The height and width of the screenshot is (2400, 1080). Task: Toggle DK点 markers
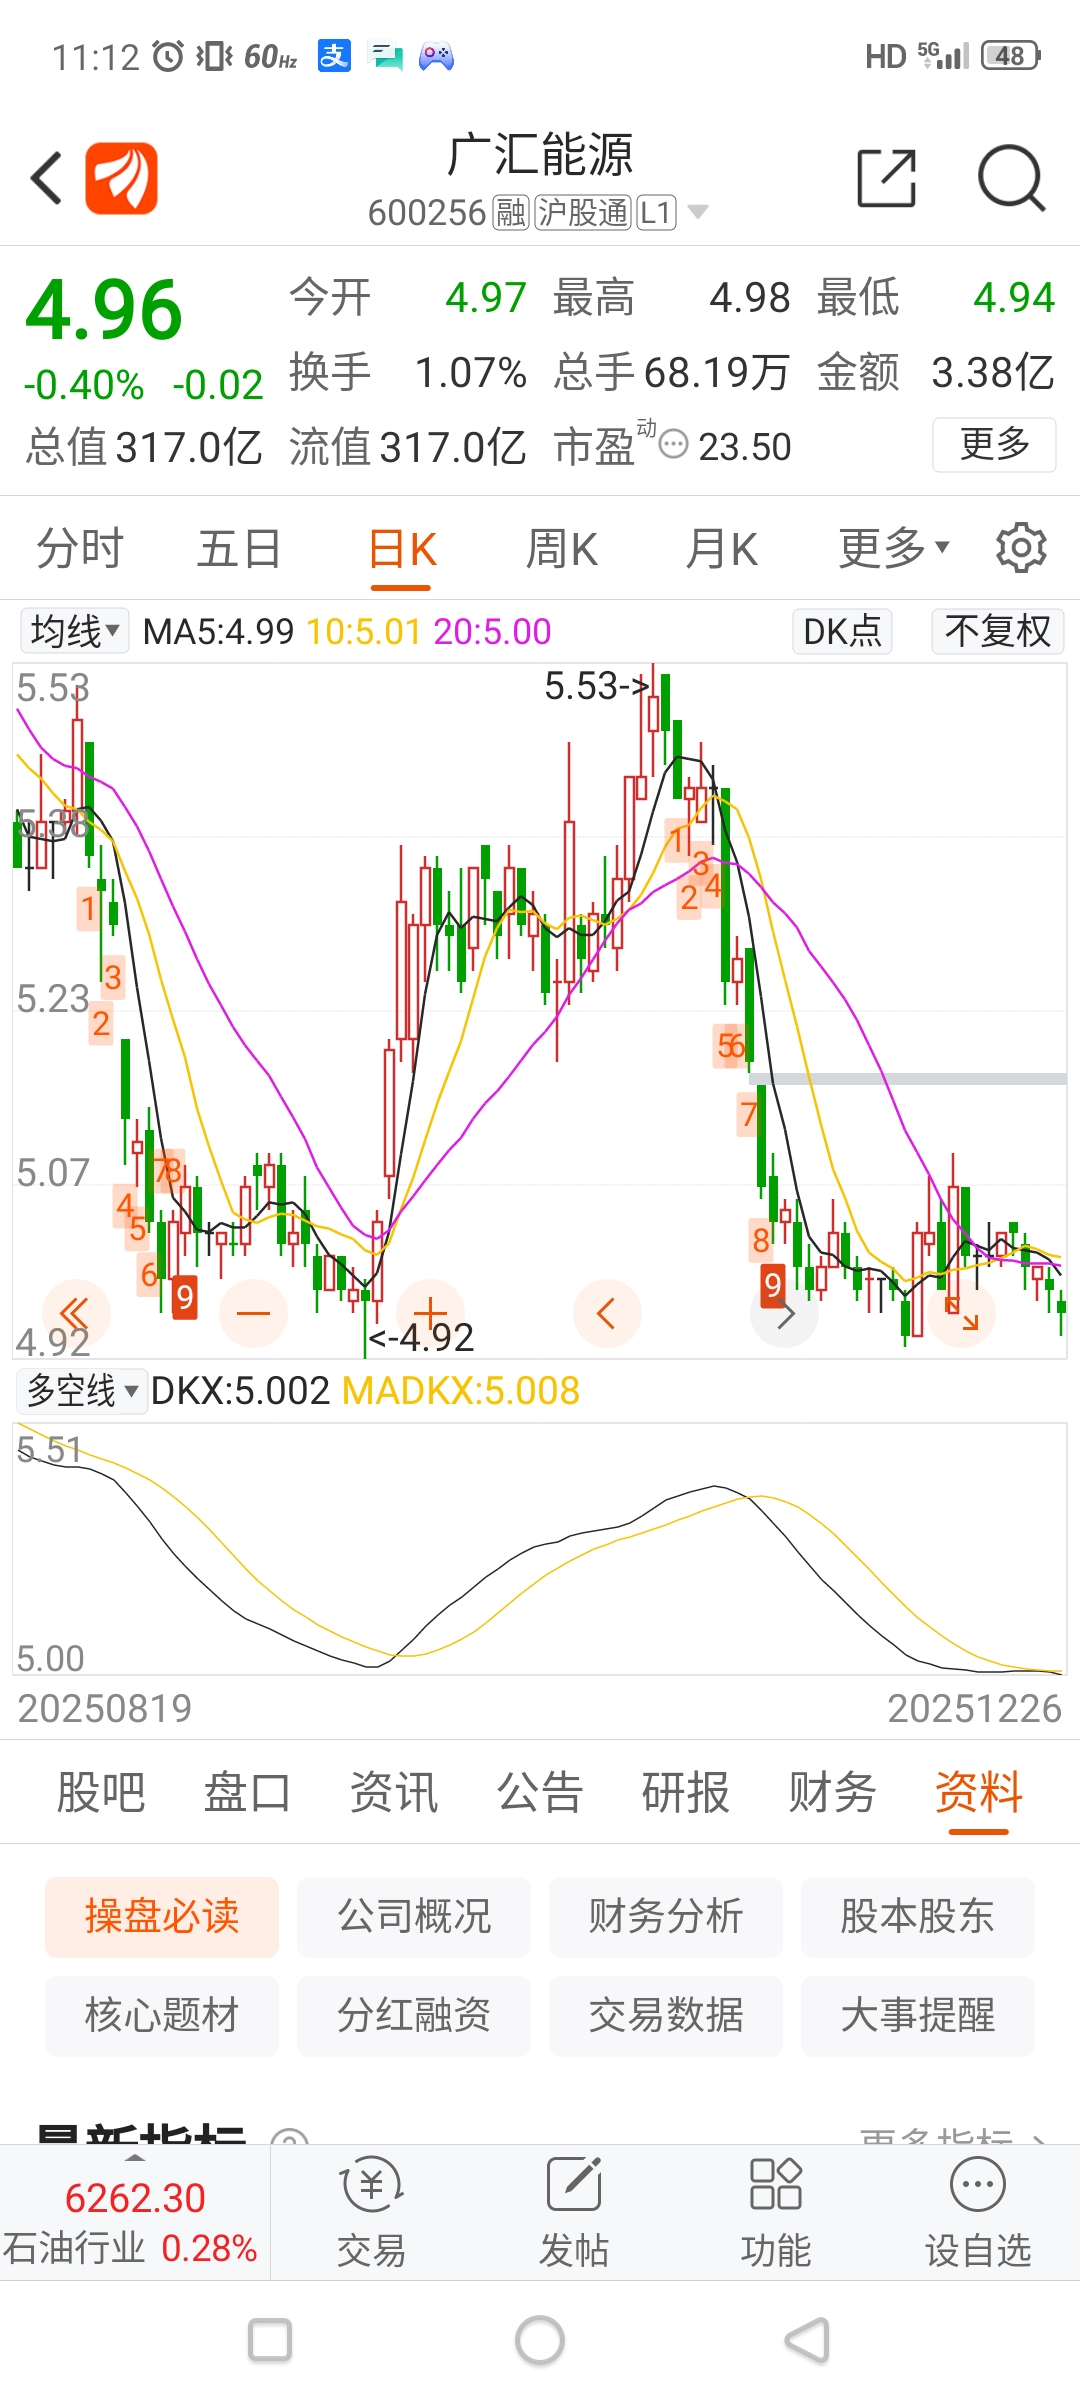tap(842, 631)
